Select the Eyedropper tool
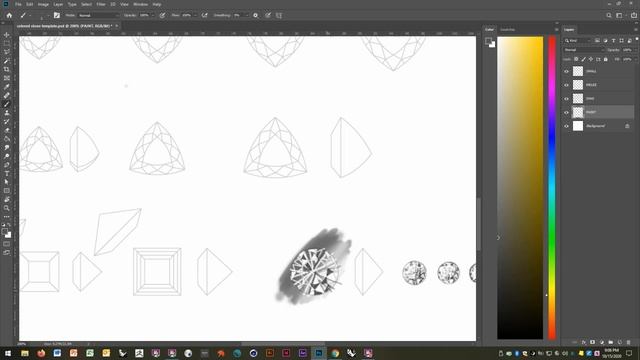This screenshot has width=640, height=360. 7,87
